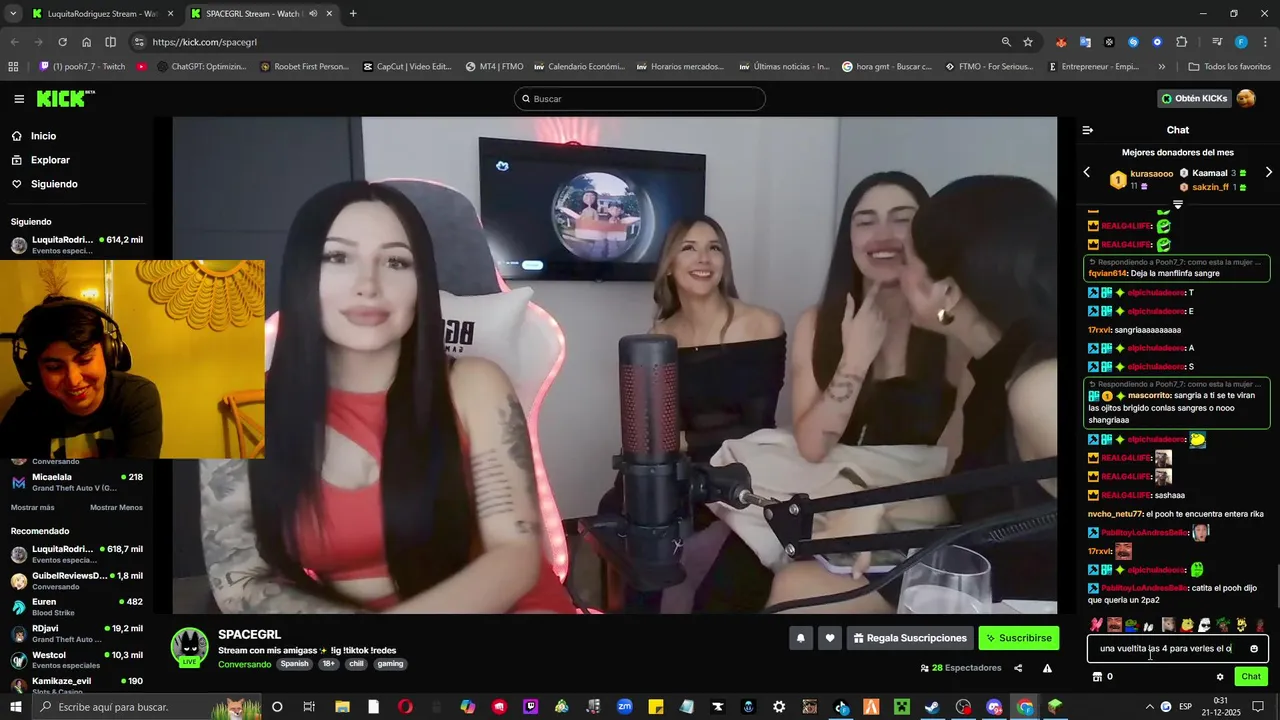Open the CapCut Video Editor bookmark
1280x720 pixels.
[x=407, y=67]
